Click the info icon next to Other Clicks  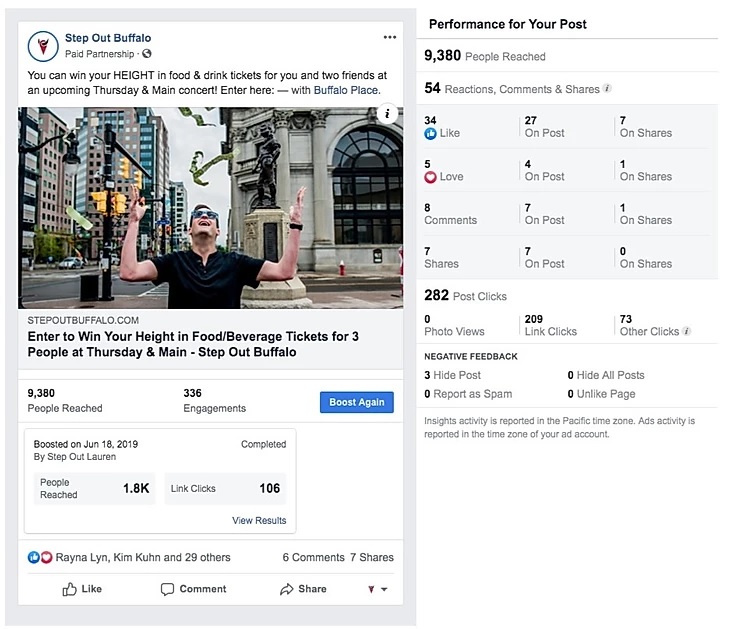pos(687,331)
